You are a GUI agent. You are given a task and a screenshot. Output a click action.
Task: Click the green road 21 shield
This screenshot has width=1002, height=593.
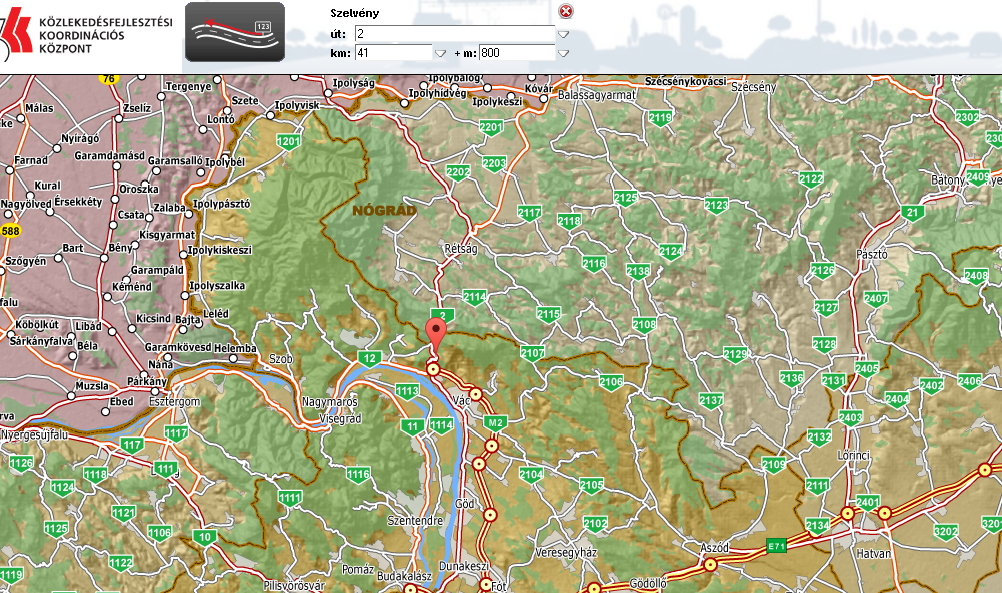[x=911, y=213]
